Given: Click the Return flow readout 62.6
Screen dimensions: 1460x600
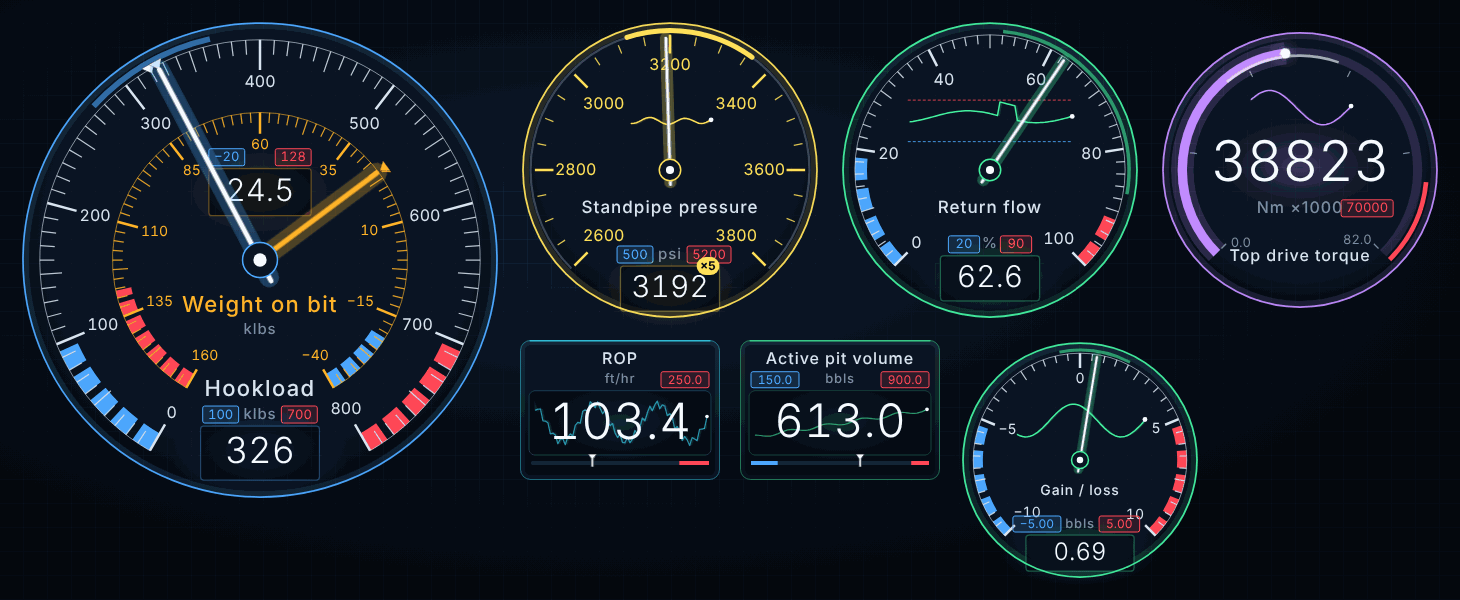Looking at the screenshot, I should coord(990,277).
